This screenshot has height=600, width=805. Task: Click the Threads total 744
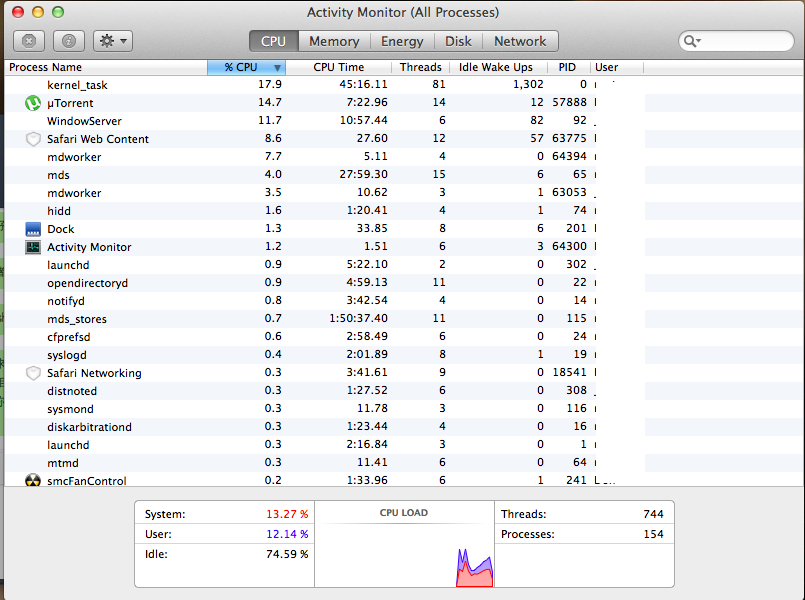[654, 514]
